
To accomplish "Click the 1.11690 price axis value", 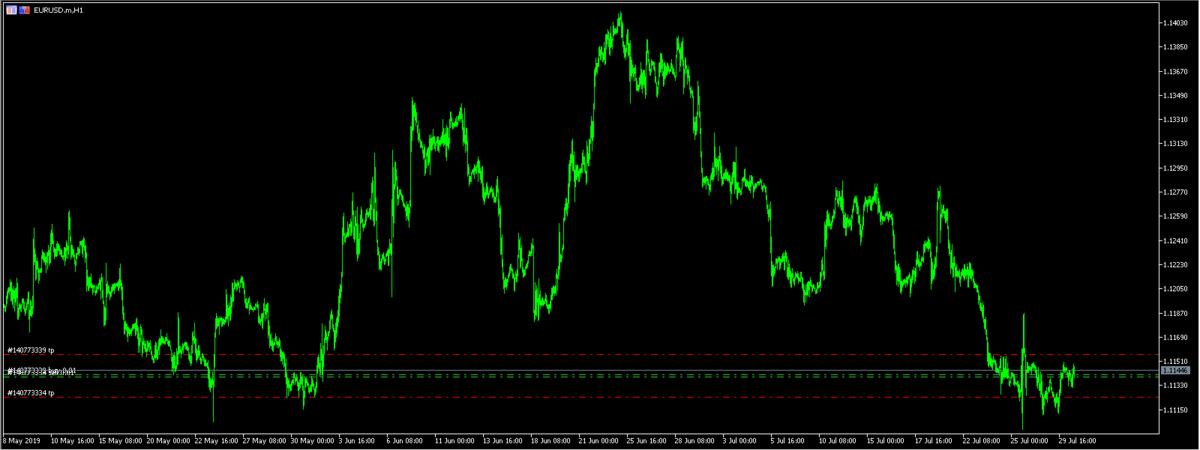I will [x=1176, y=337].
